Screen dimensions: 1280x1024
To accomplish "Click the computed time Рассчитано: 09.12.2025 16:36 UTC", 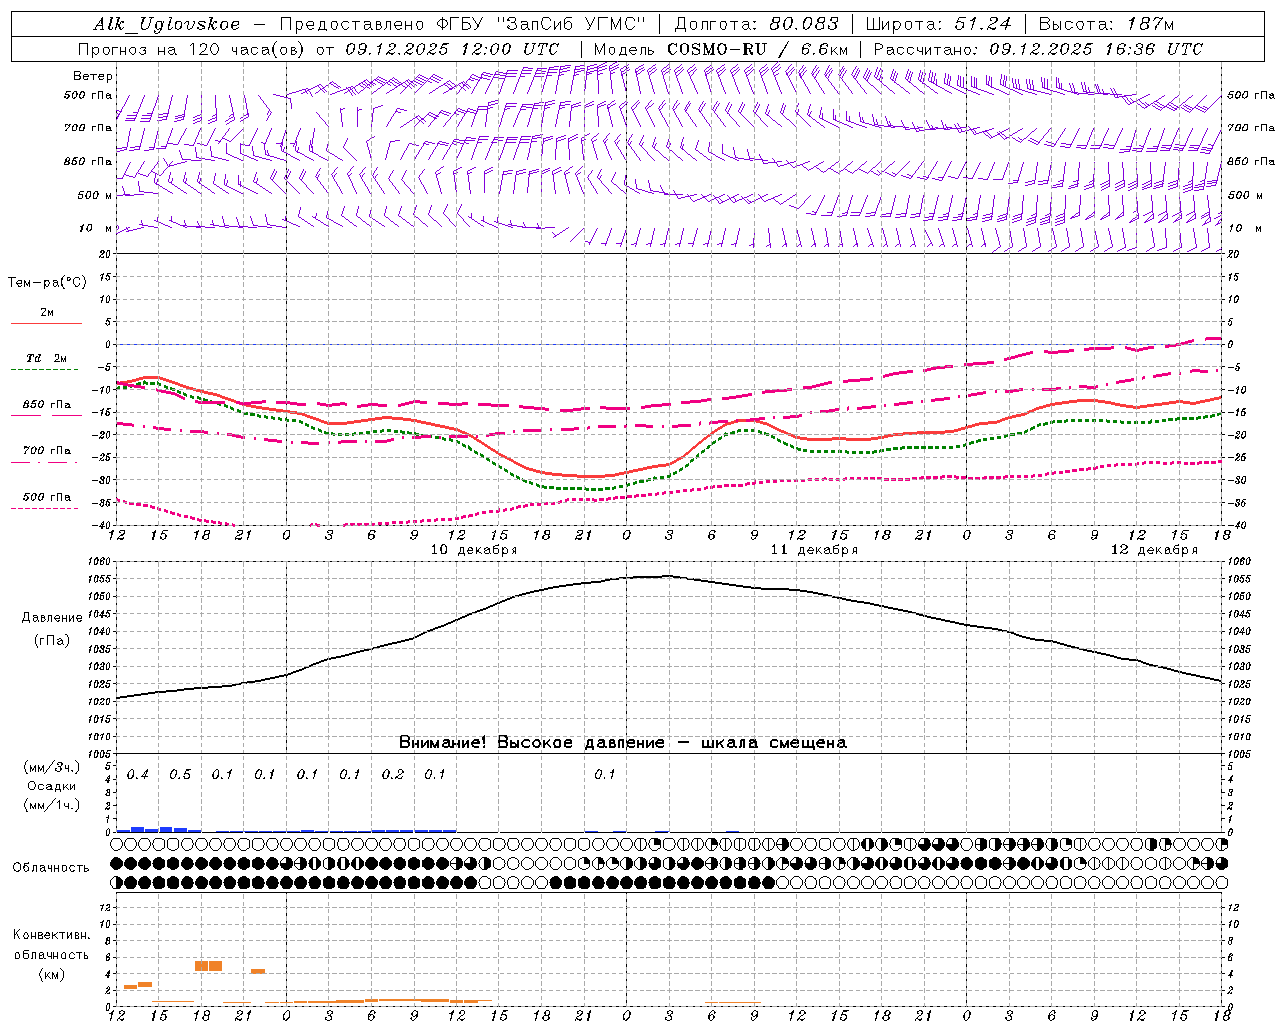I will click(1038, 49).
